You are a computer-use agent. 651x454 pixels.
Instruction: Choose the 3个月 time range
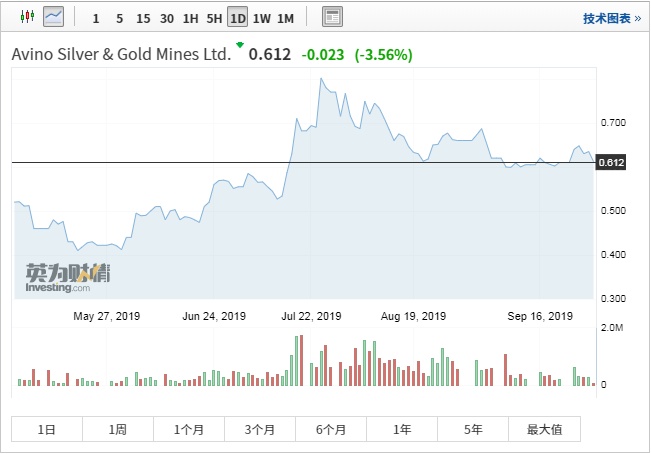coord(260,429)
